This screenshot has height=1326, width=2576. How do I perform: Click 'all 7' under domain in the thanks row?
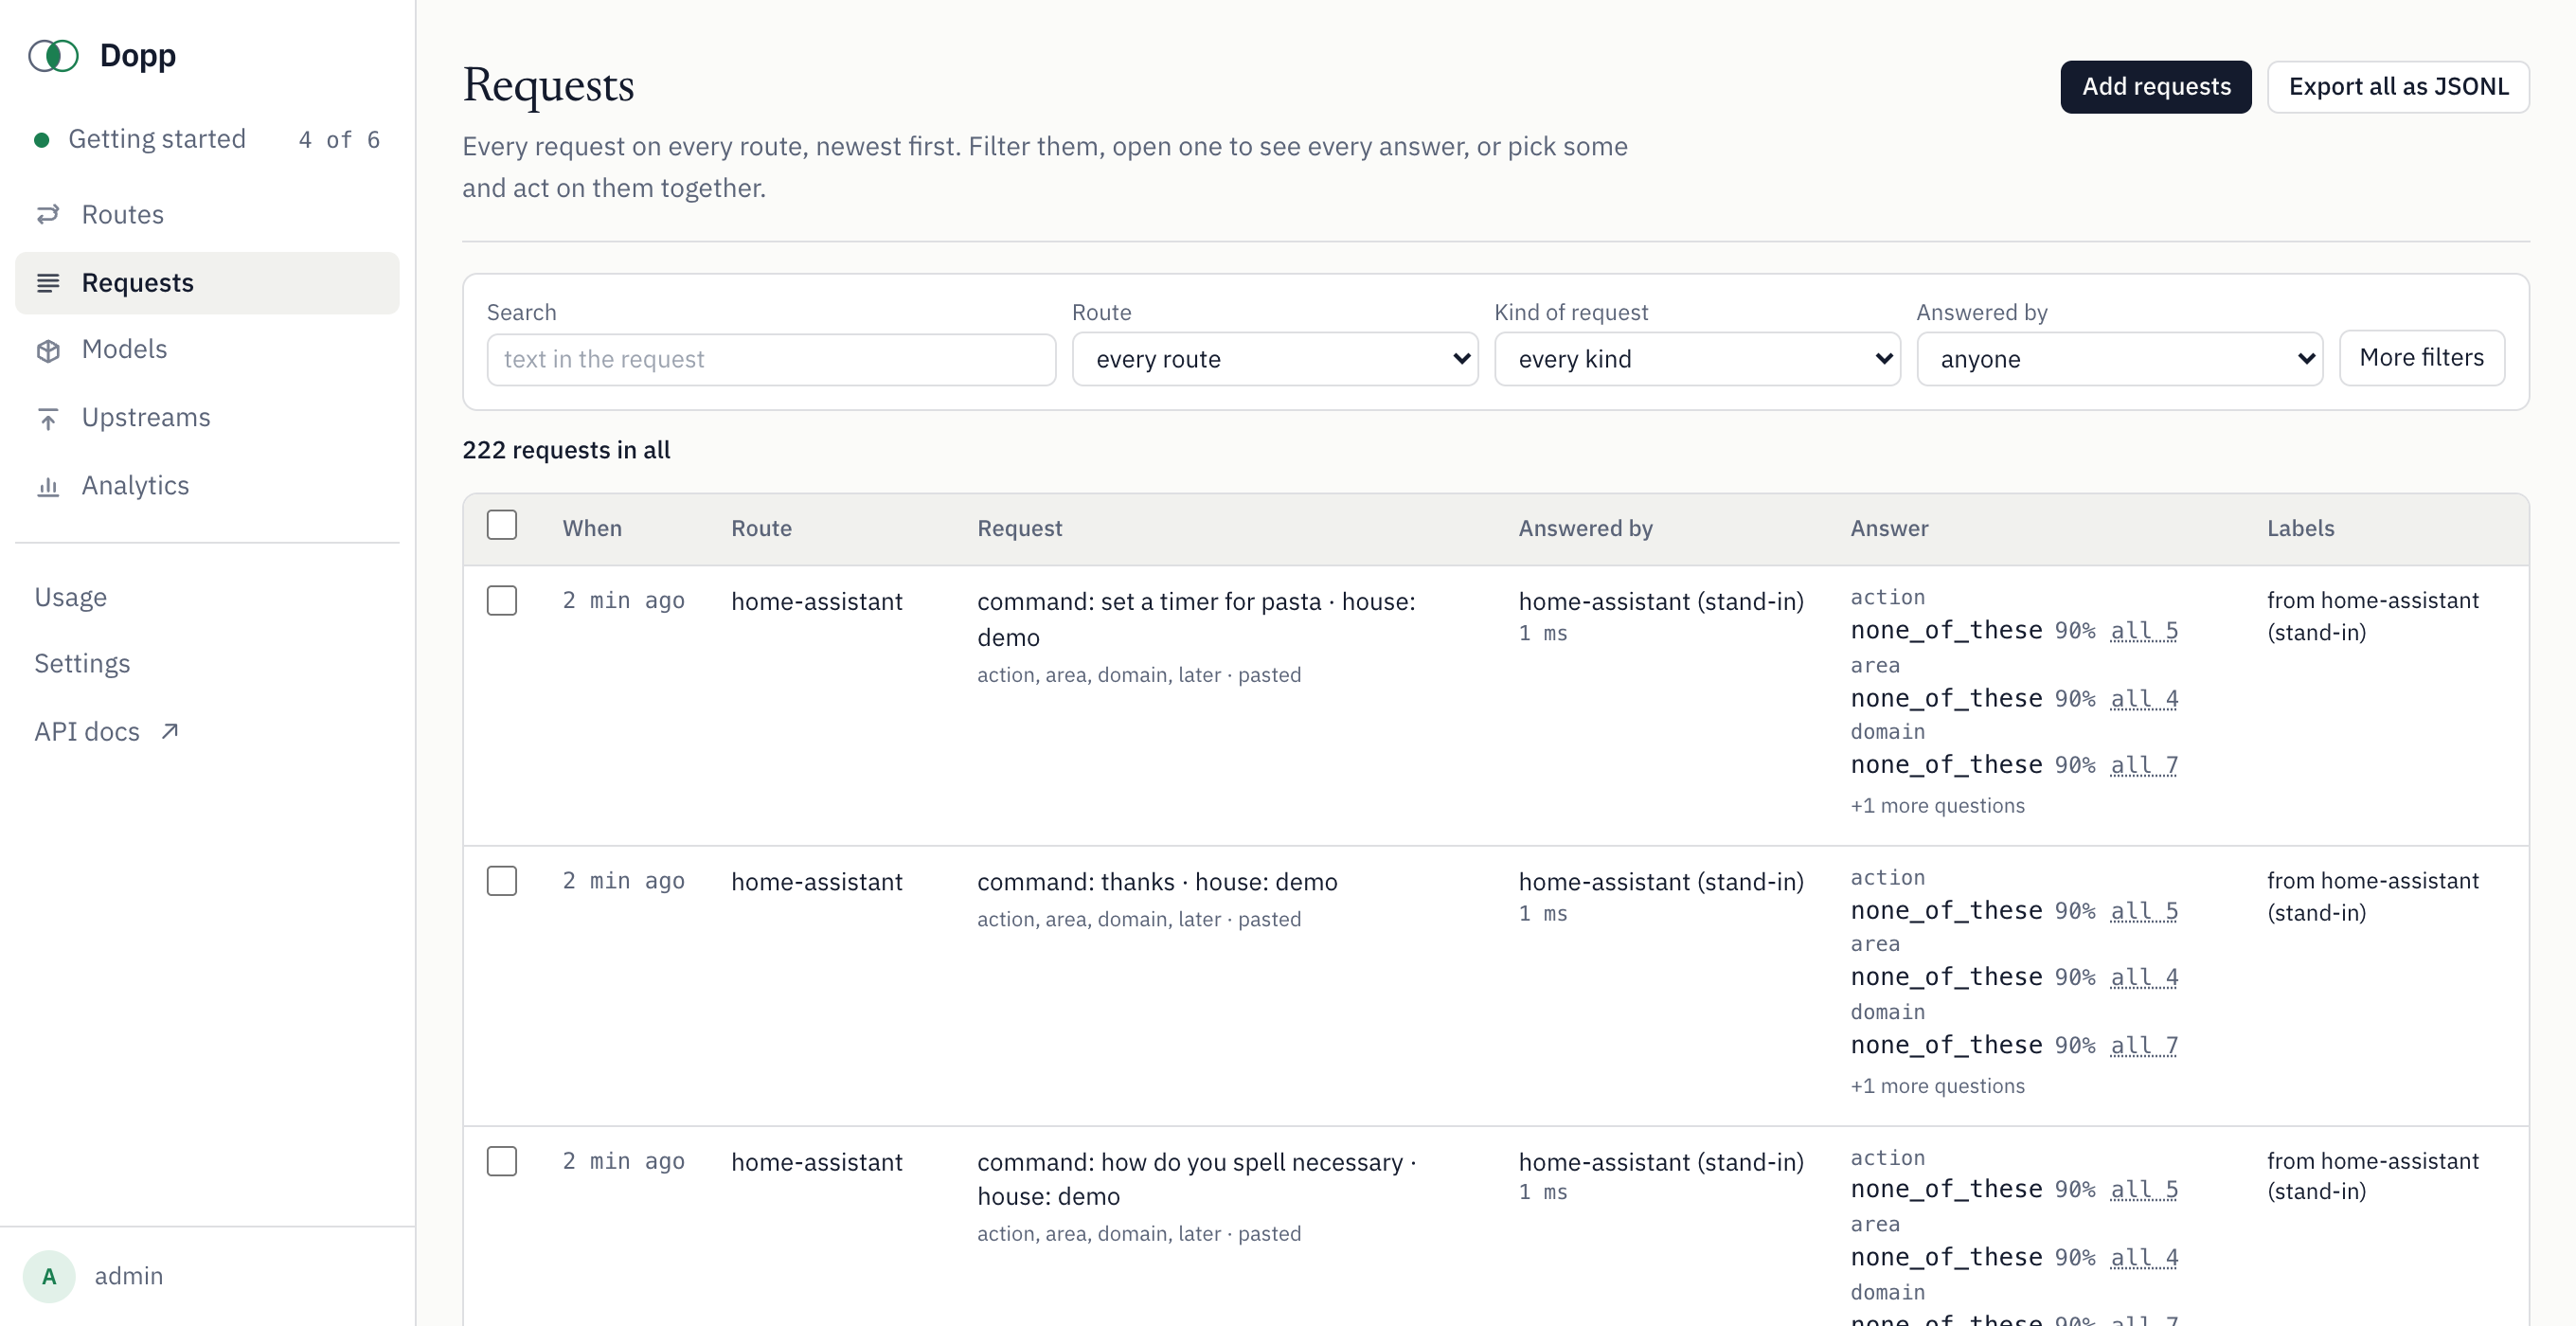point(2143,1045)
